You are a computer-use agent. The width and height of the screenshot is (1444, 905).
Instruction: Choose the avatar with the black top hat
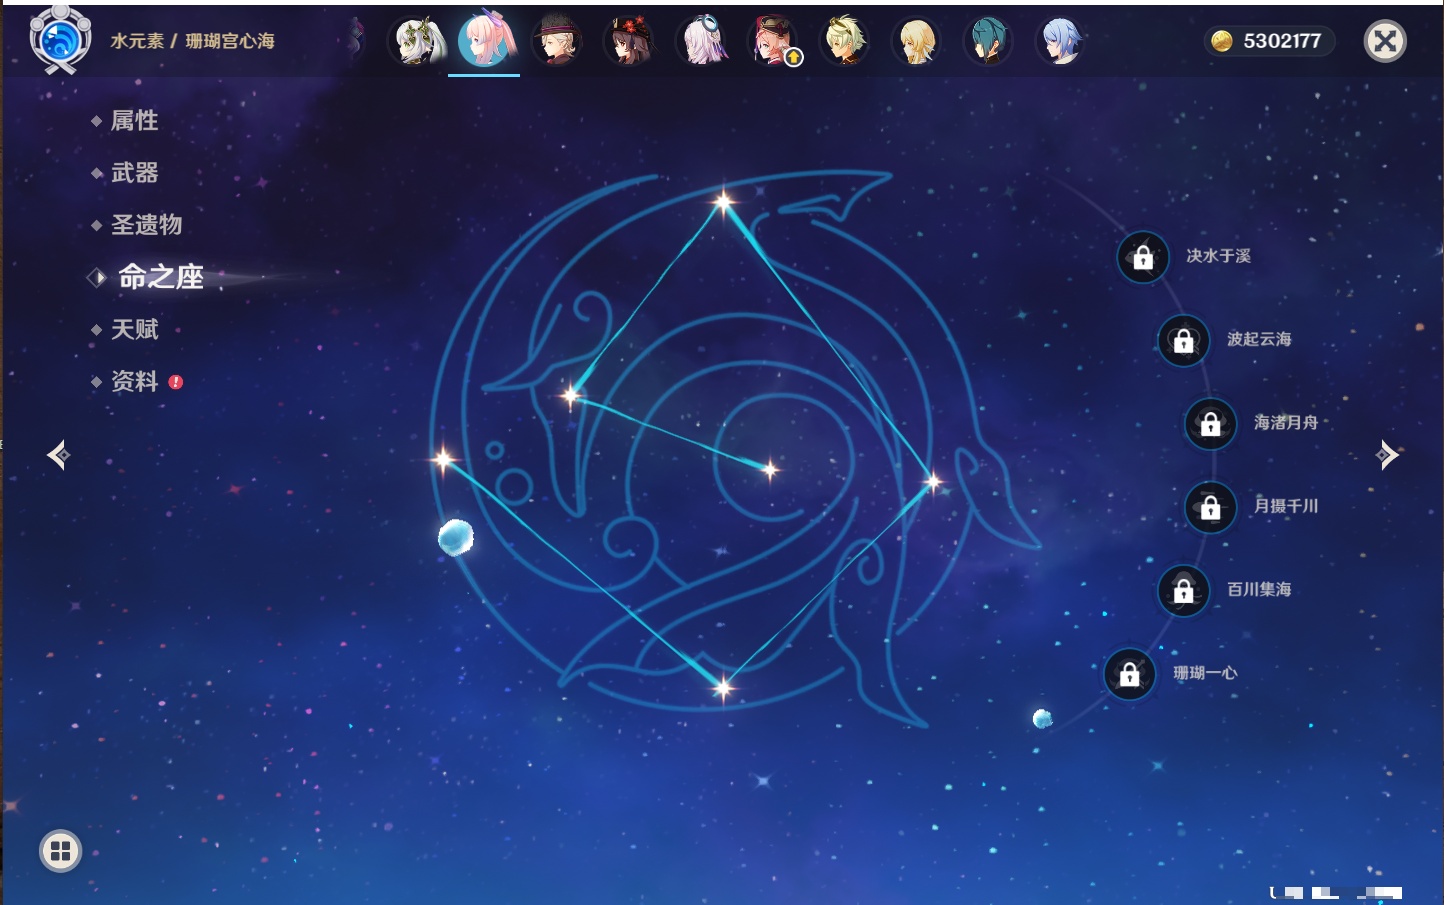pos(557,42)
